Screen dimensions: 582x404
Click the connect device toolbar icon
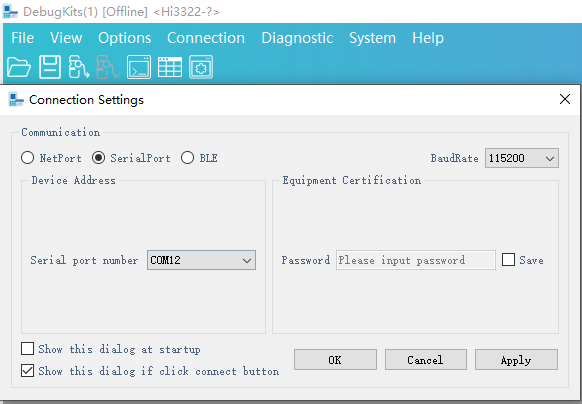coord(79,67)
